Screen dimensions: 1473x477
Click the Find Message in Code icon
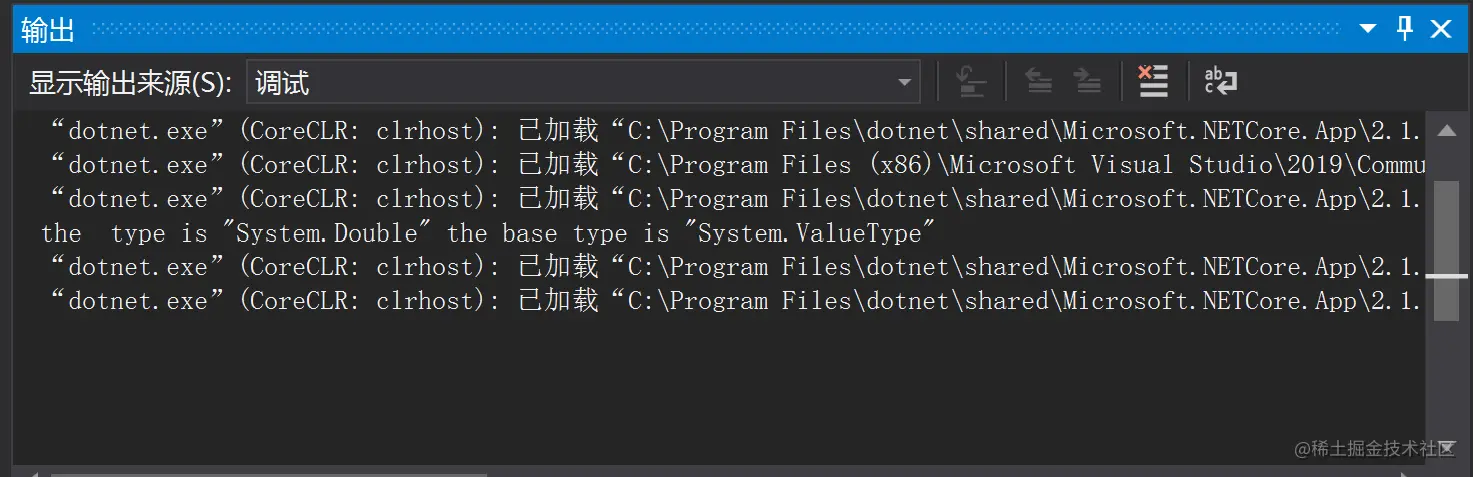(x=971, y=81)
